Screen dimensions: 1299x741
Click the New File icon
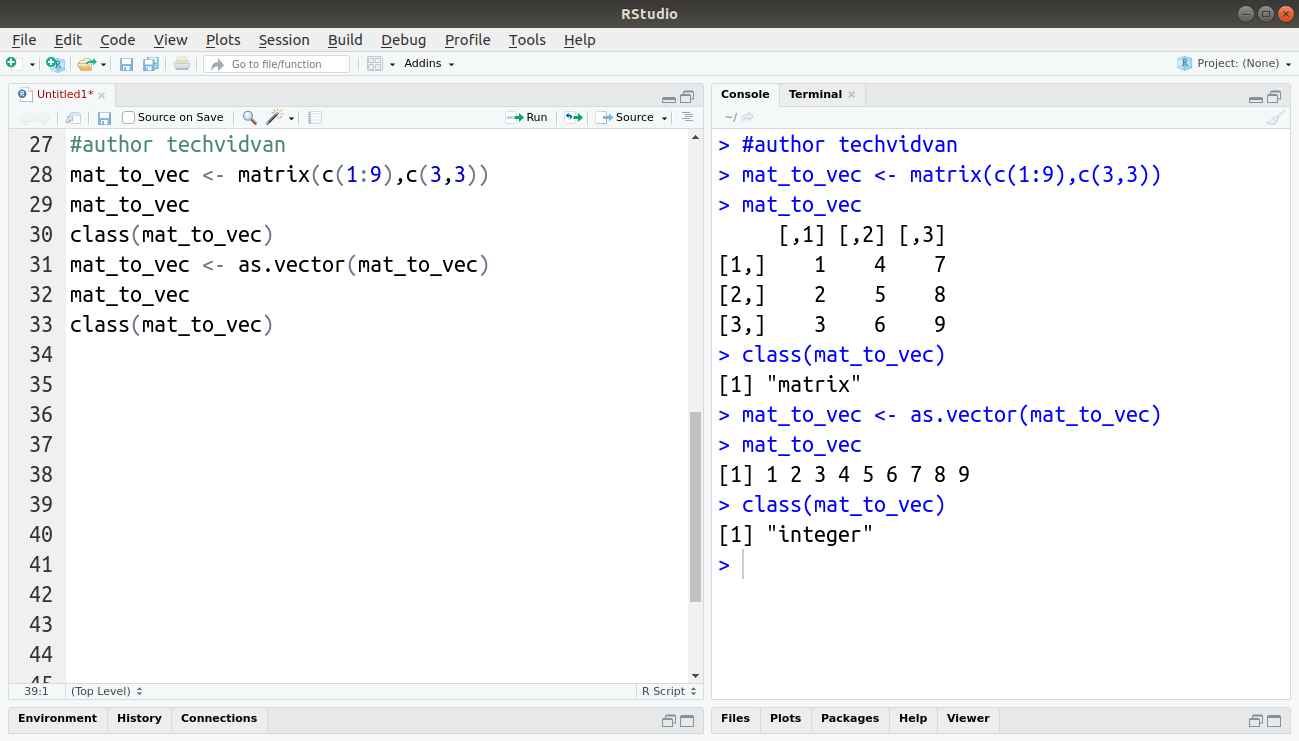pos(11,63)
